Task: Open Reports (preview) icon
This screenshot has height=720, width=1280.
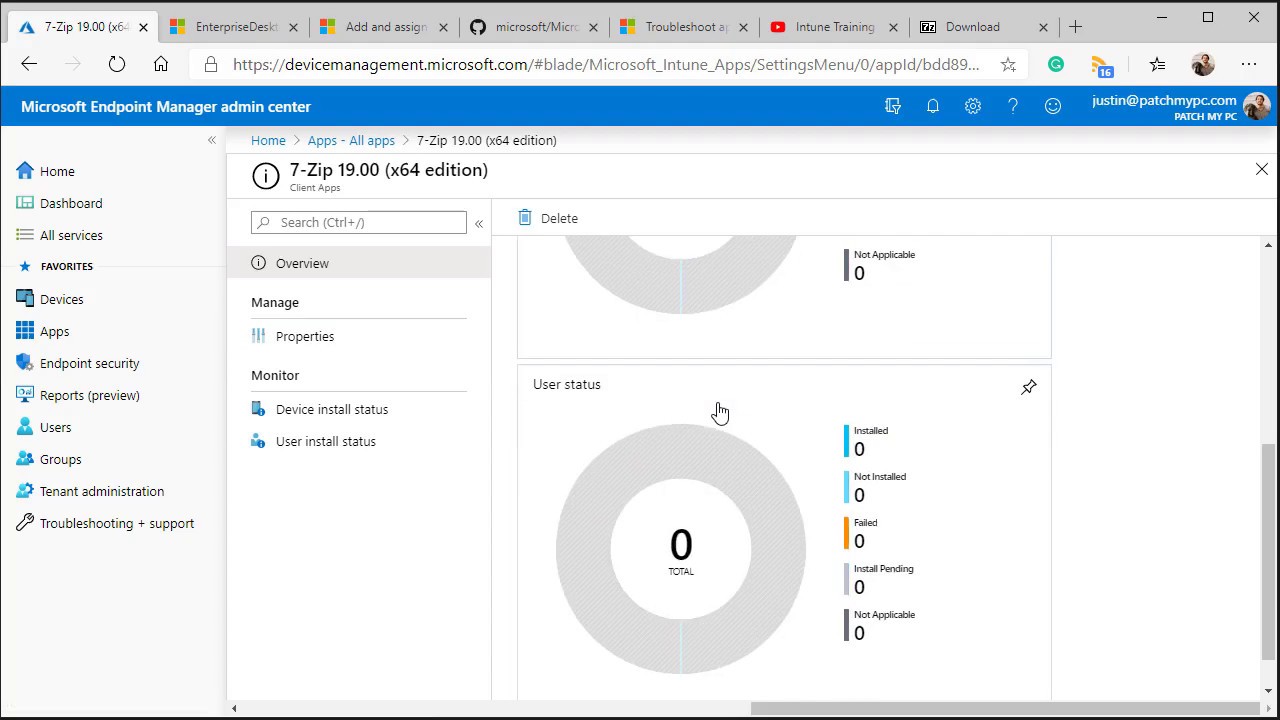Action: tap(25, 395)
